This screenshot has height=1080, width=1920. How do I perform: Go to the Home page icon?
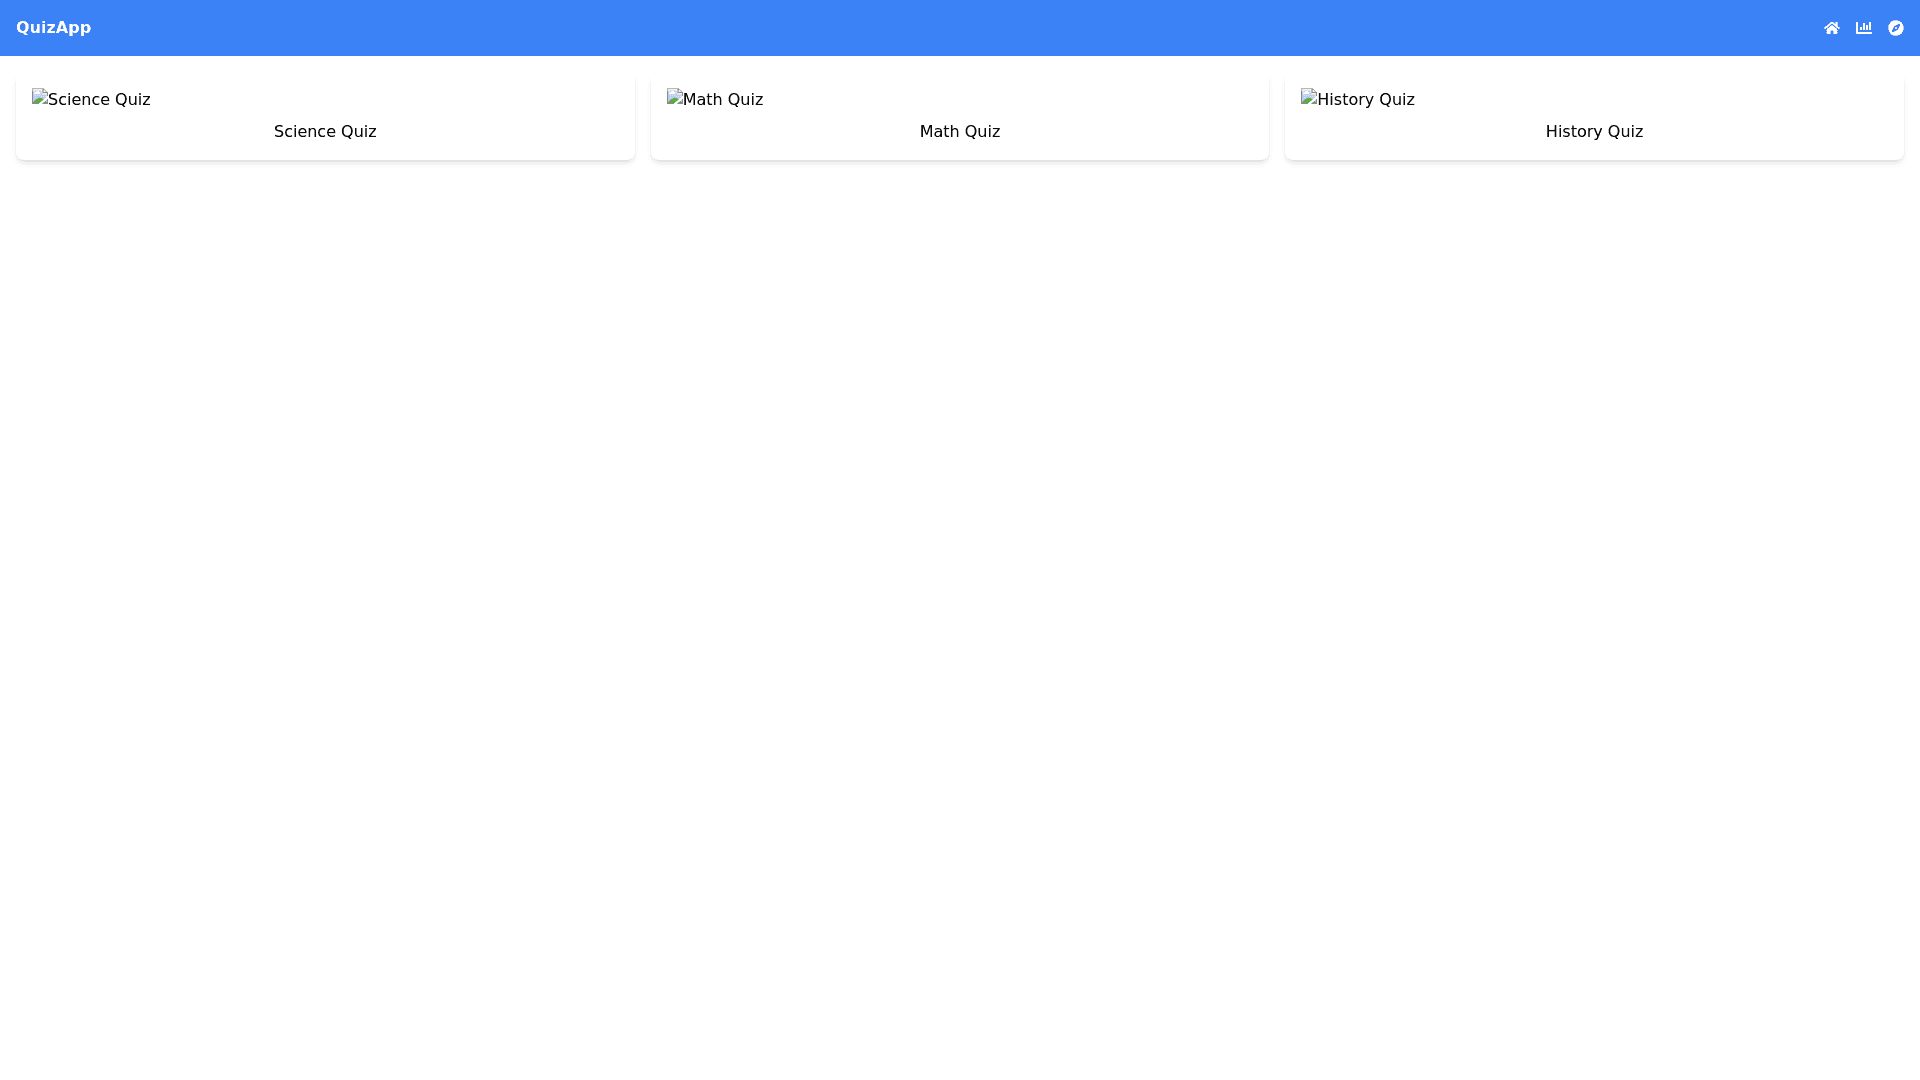pos(1831,28)
